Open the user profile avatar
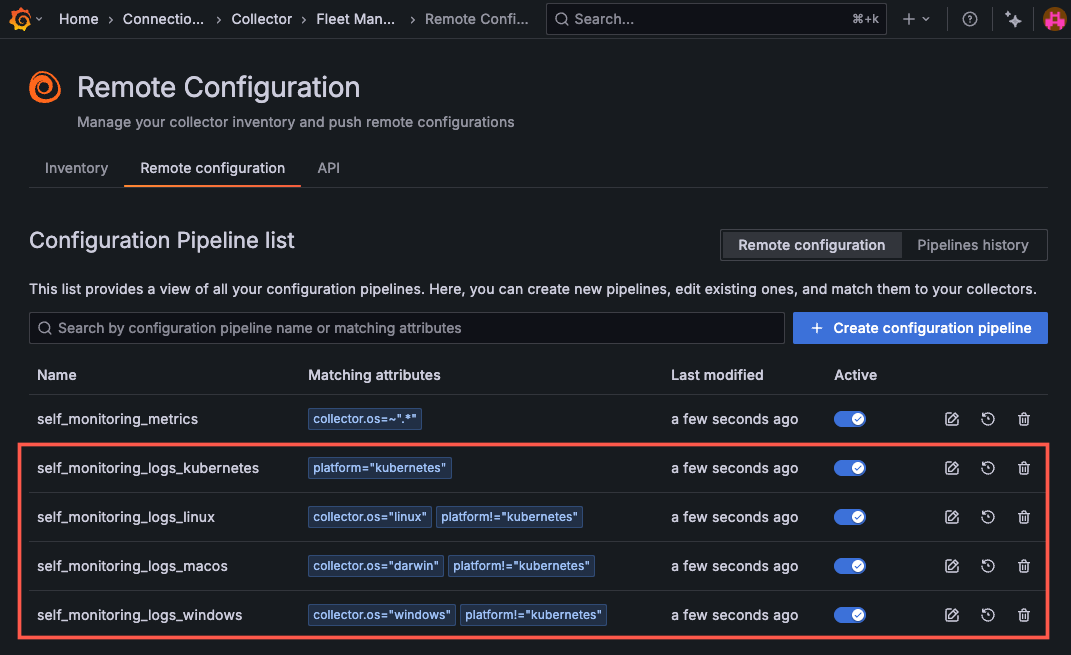This screenshot has height=655, width=1071. (x=1053, y=19)
